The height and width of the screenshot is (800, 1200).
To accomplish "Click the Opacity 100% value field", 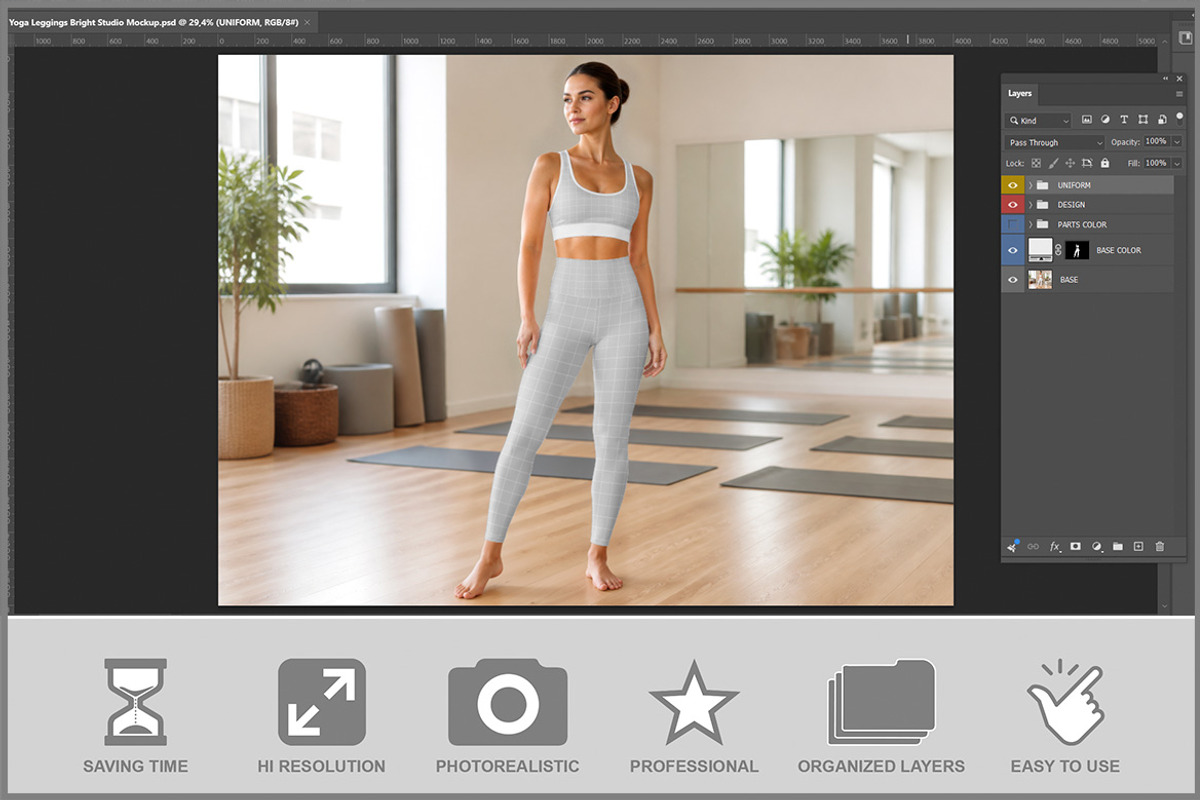I will click(x=1156, y=142).
